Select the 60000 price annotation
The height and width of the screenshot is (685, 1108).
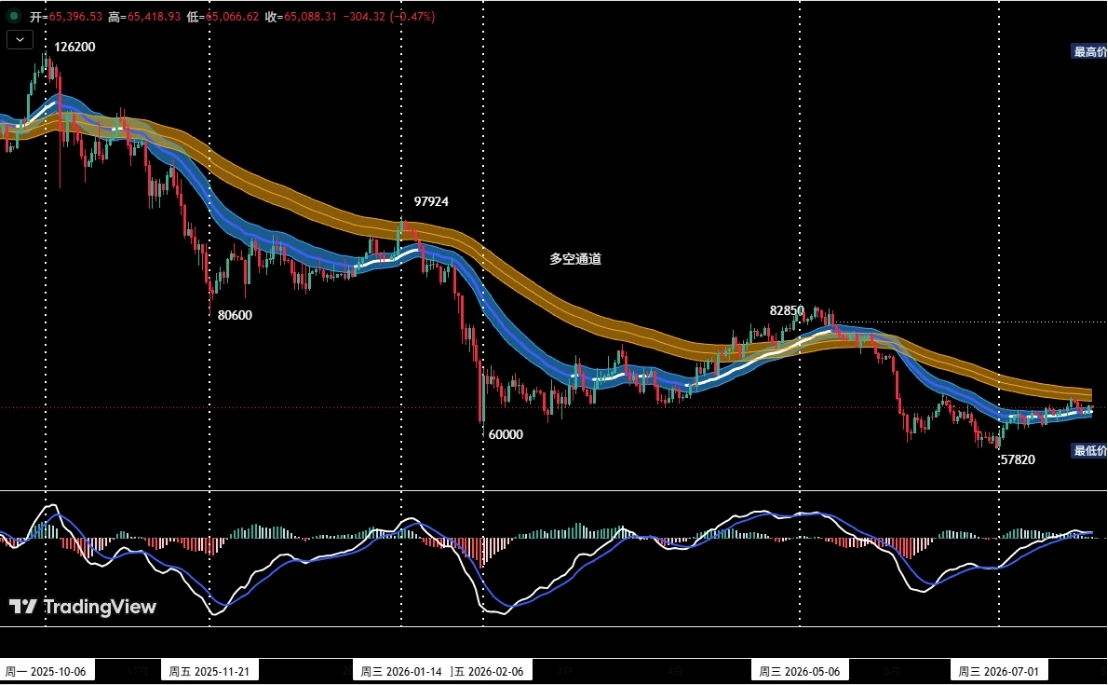tap(506, 435)
